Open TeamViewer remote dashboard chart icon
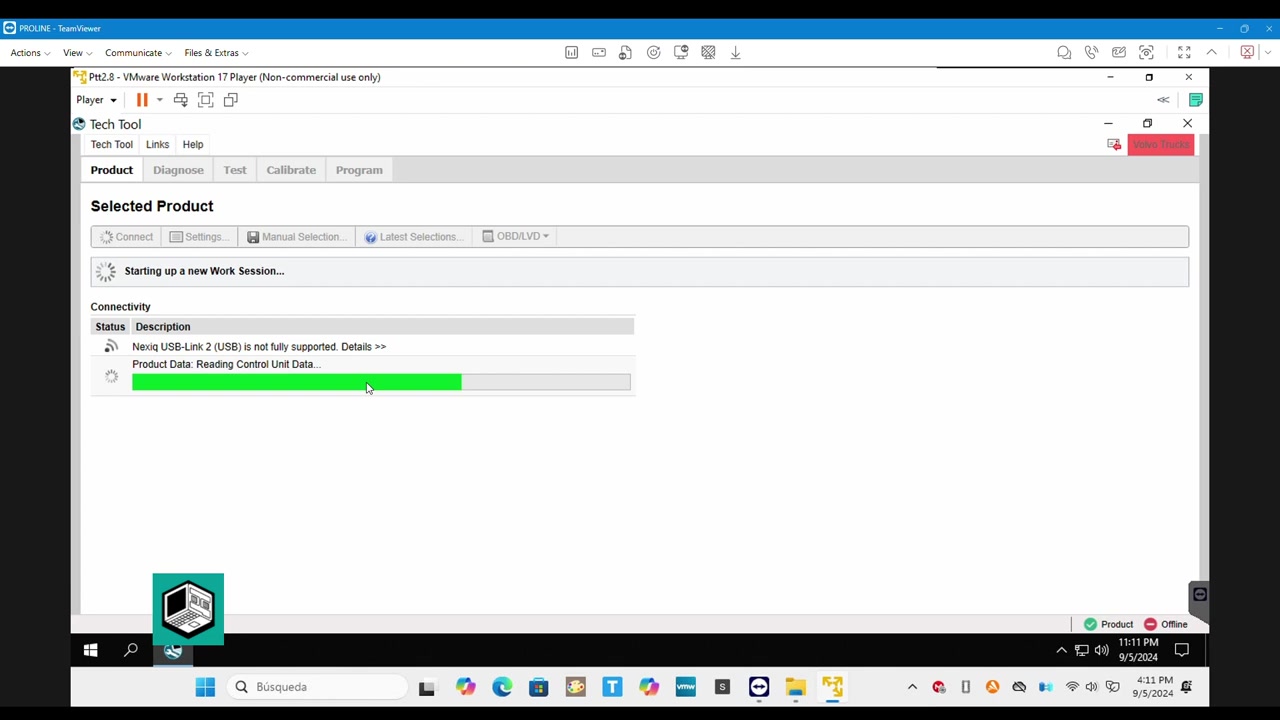 coord(571,53)
